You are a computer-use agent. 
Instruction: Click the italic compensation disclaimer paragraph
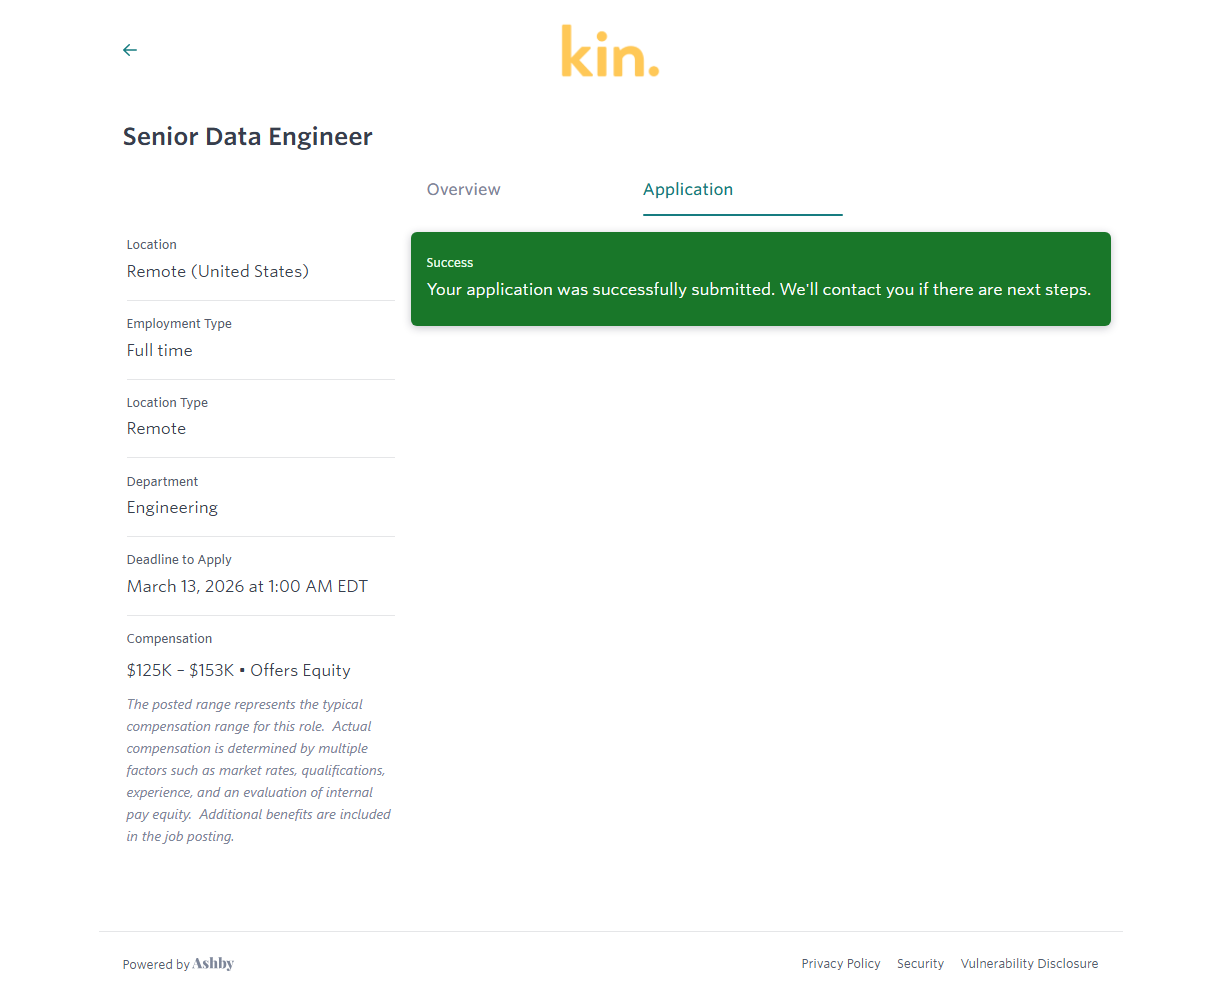258,770
